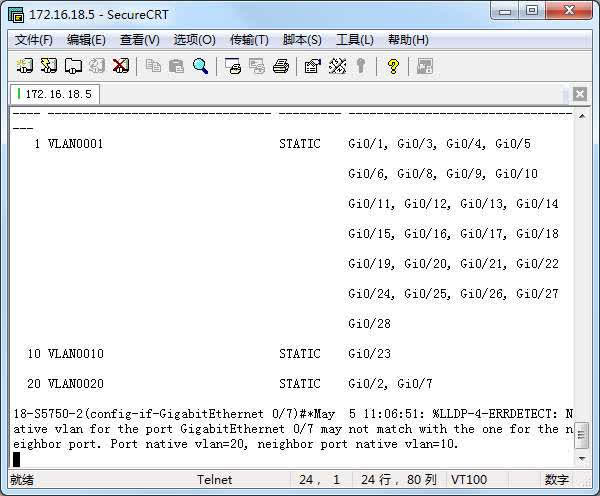Click the Connect toolbar icon
600x496 pixels.
(26, 66)
